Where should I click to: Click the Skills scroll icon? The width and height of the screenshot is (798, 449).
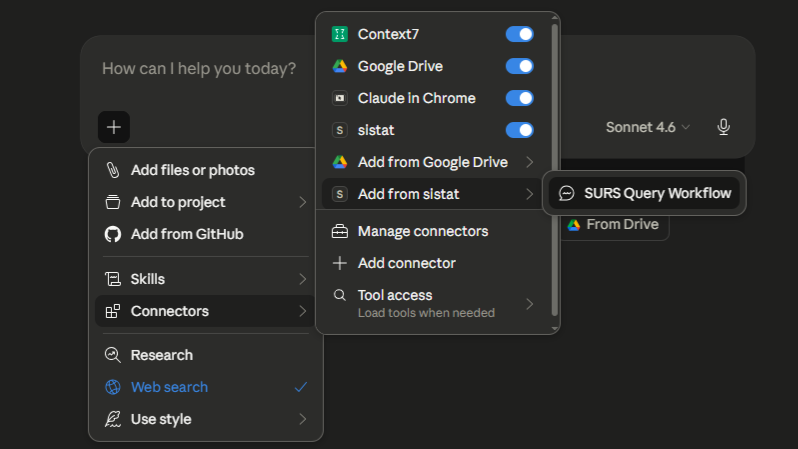pyautogui.click(x=113, y=279)
